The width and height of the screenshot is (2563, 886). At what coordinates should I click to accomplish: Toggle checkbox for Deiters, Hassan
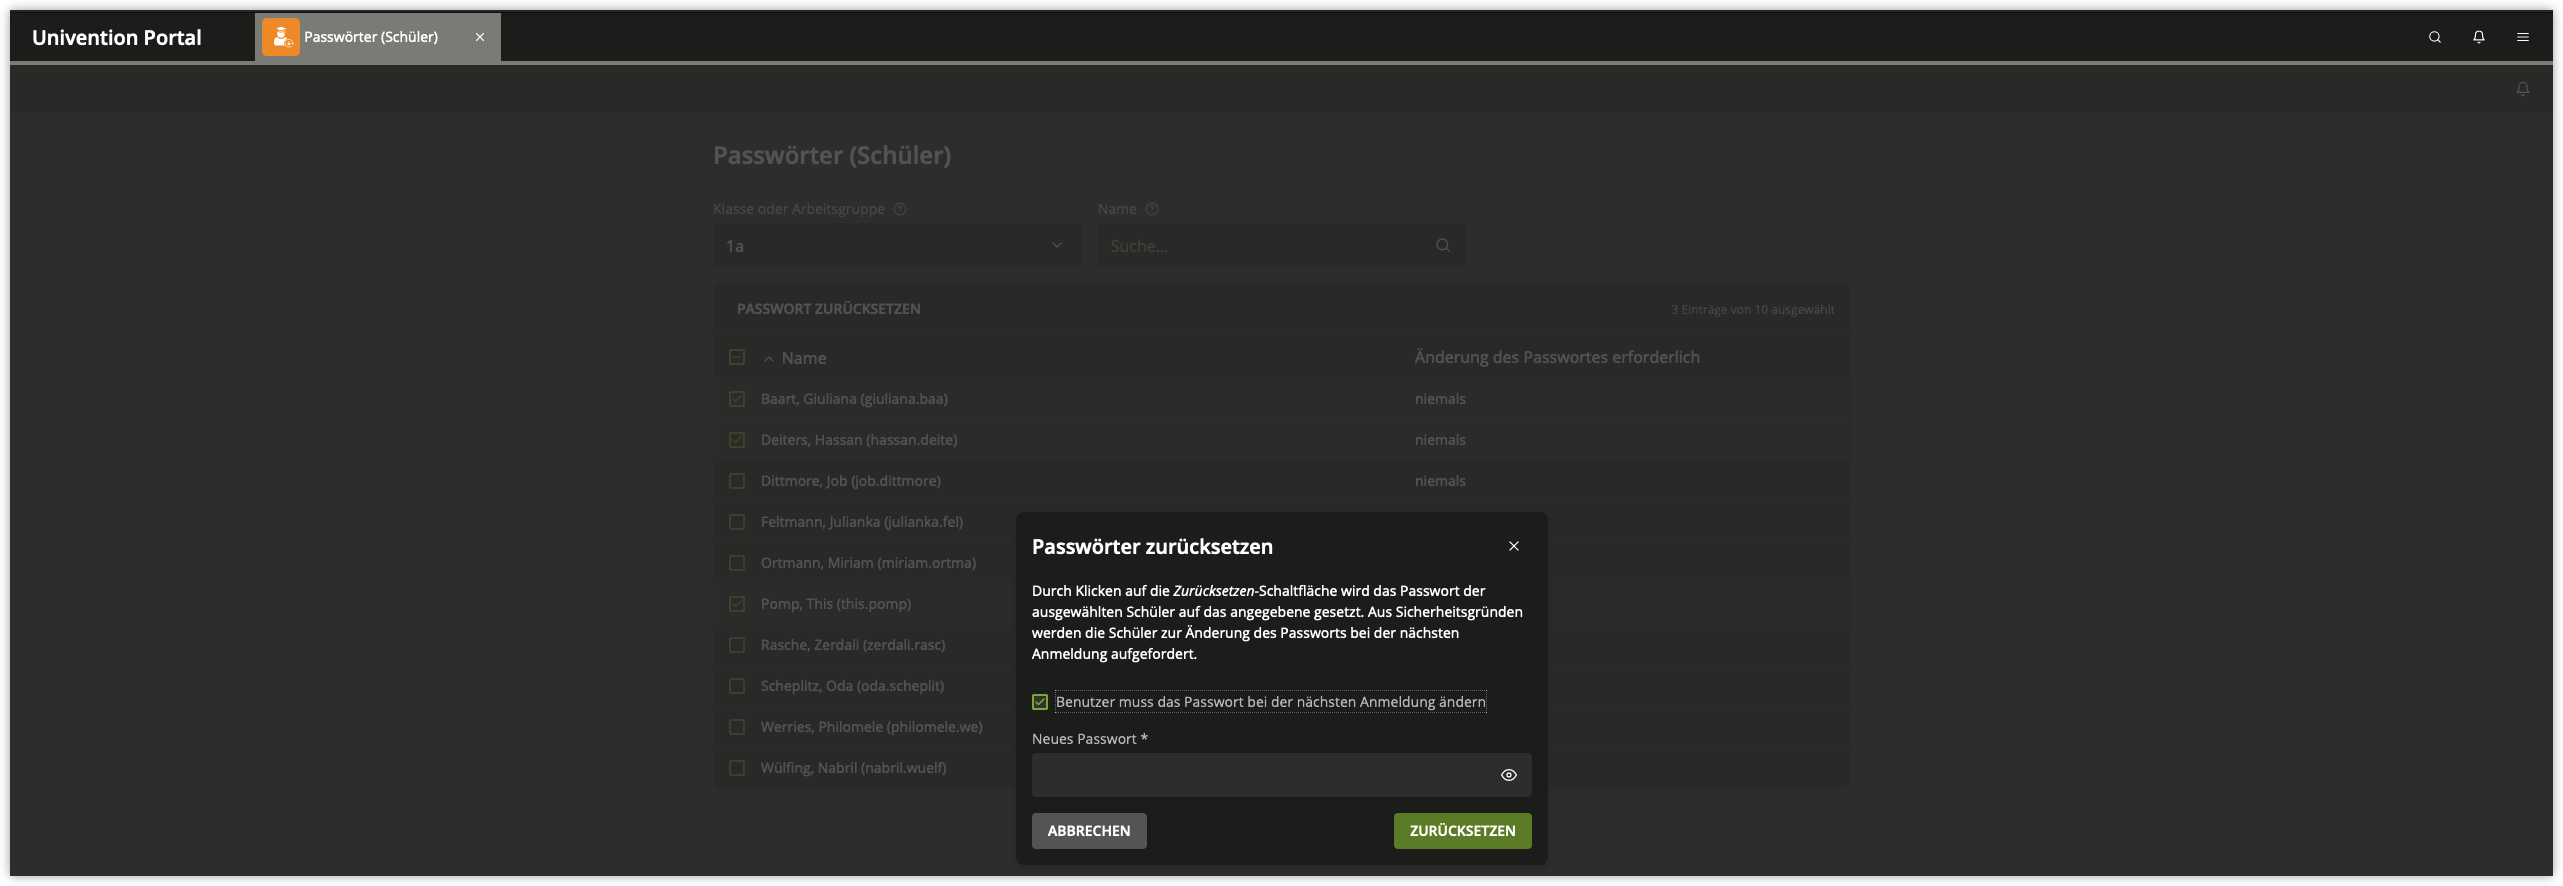(737, 440)
